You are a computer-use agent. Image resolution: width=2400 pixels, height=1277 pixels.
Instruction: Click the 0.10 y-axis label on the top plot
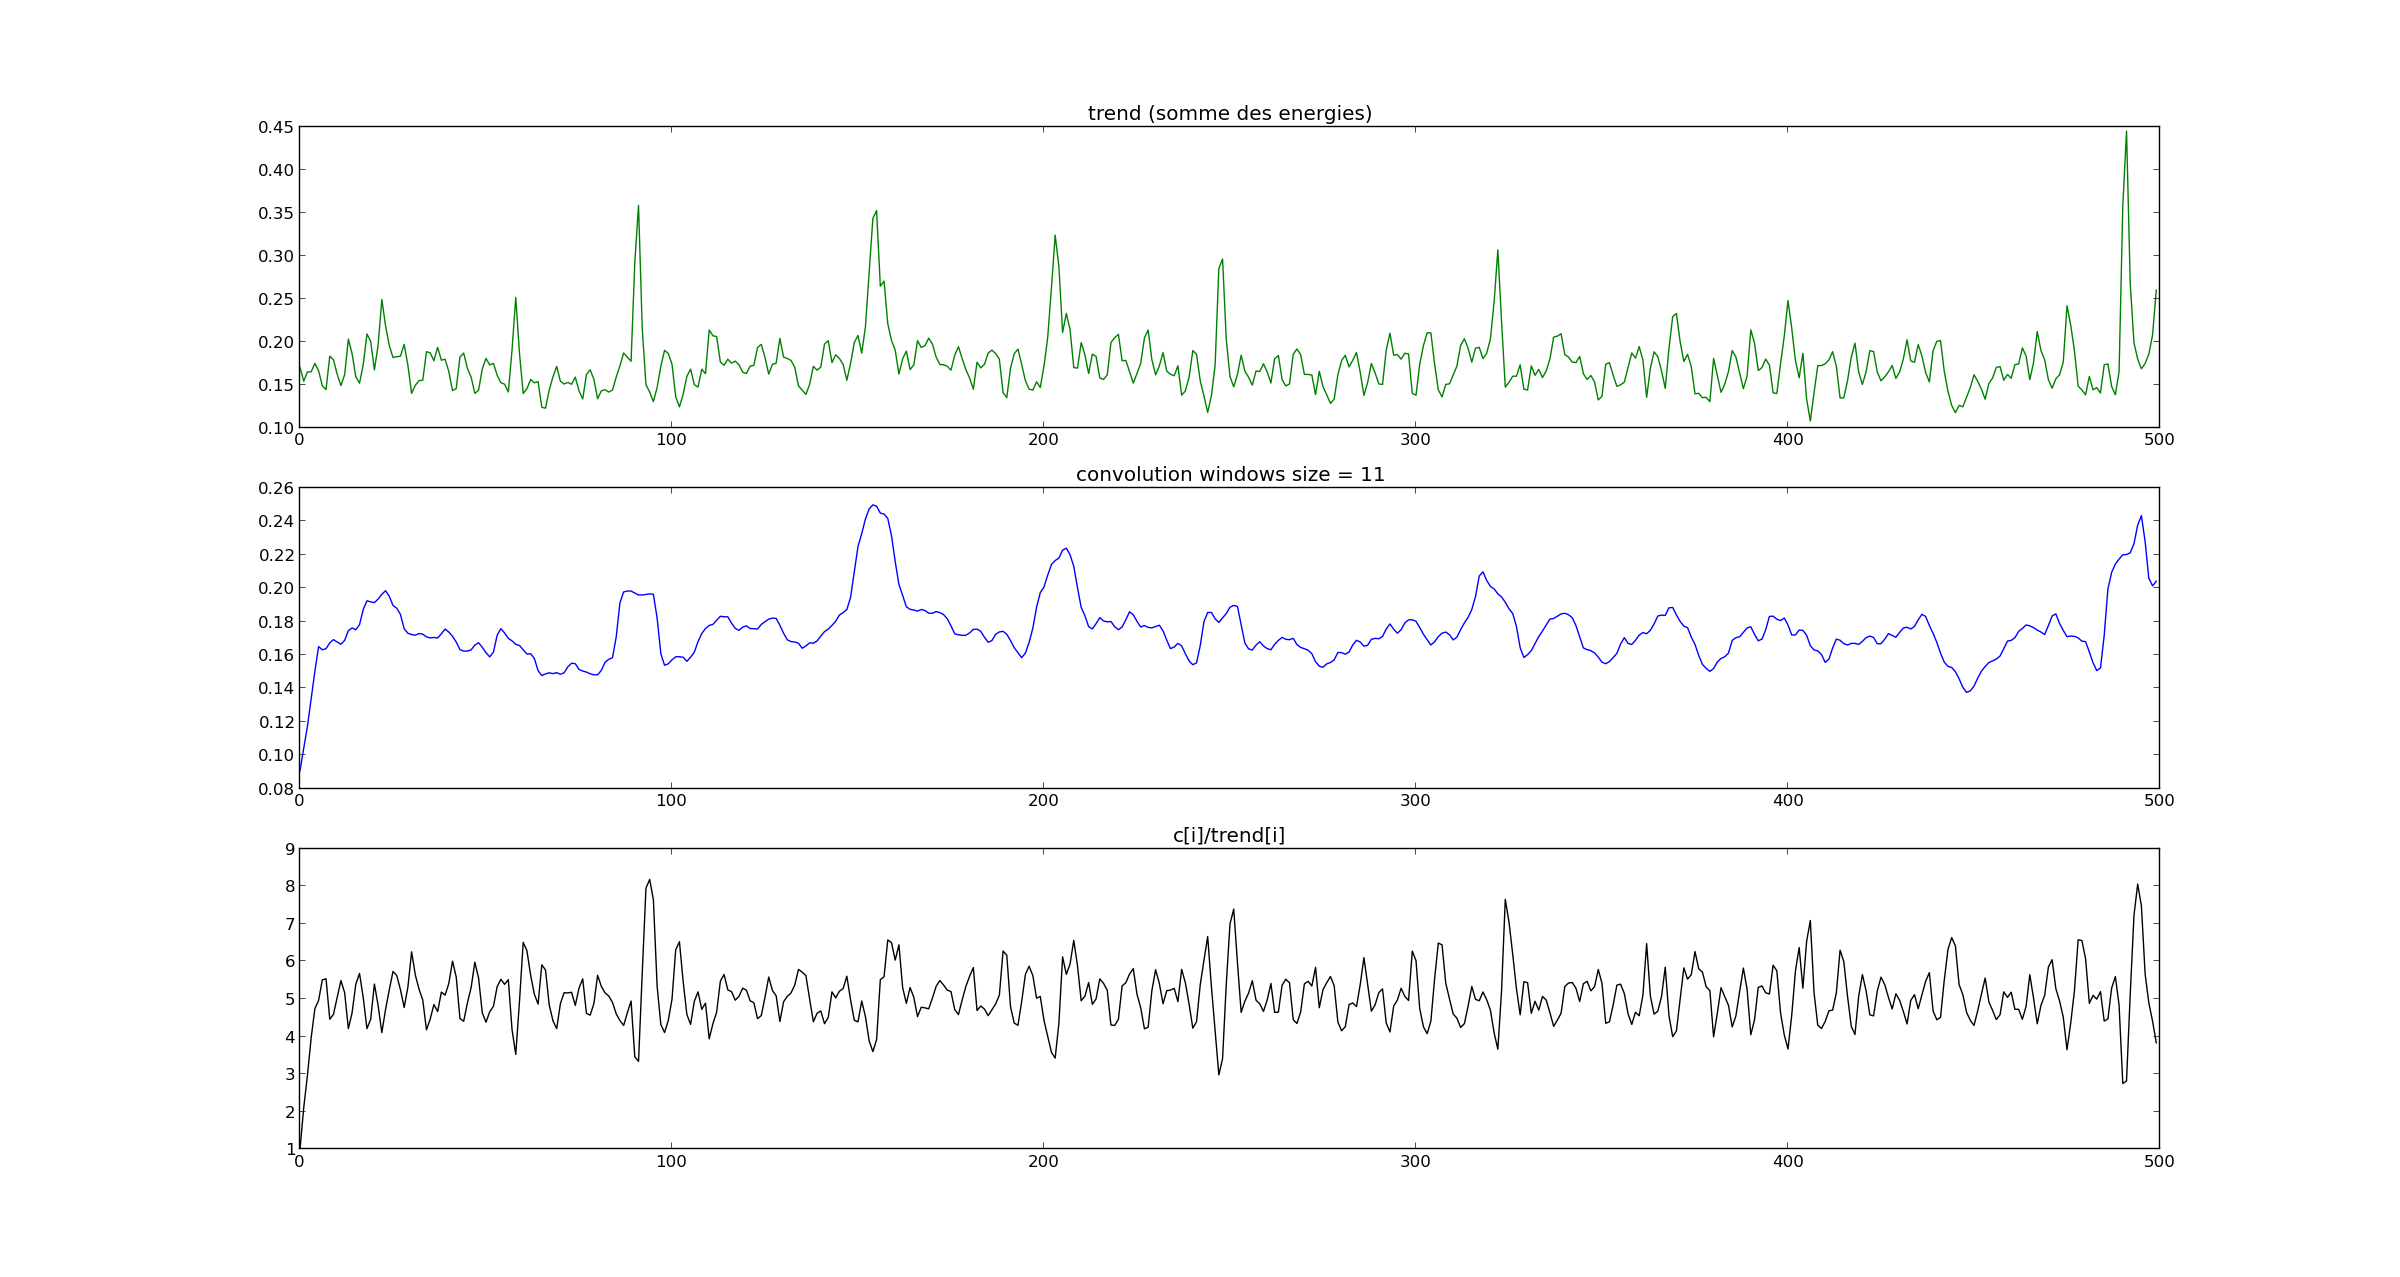(276, 428)
